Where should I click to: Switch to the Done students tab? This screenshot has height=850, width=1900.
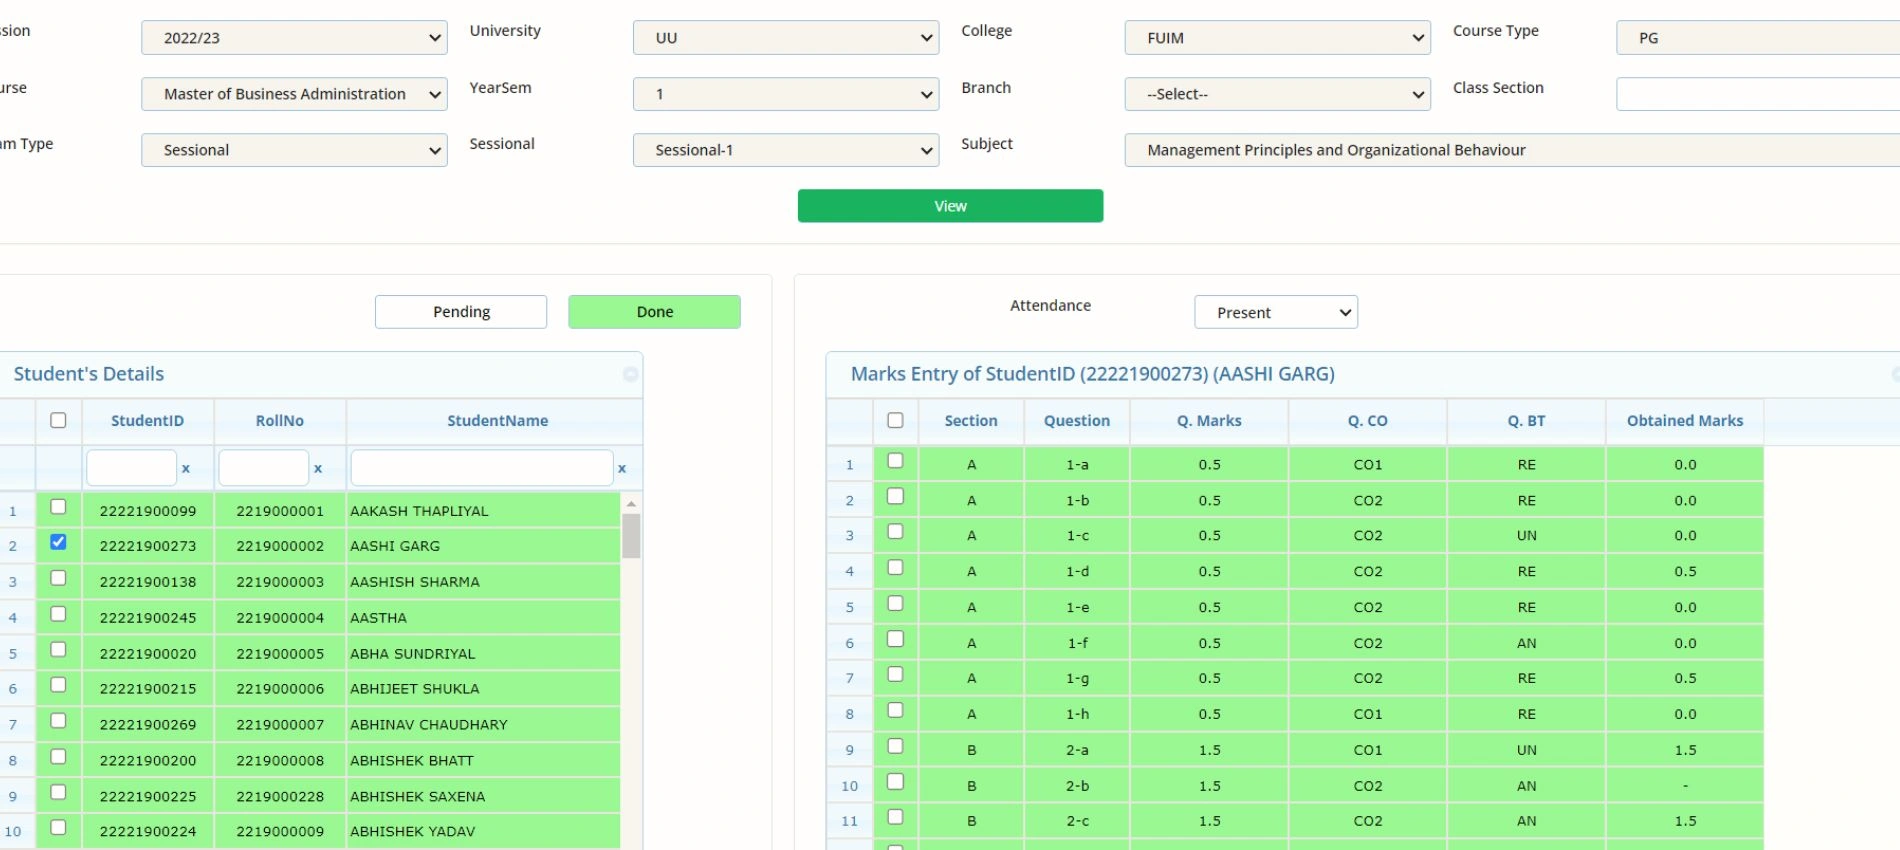[x=655, y=312]
